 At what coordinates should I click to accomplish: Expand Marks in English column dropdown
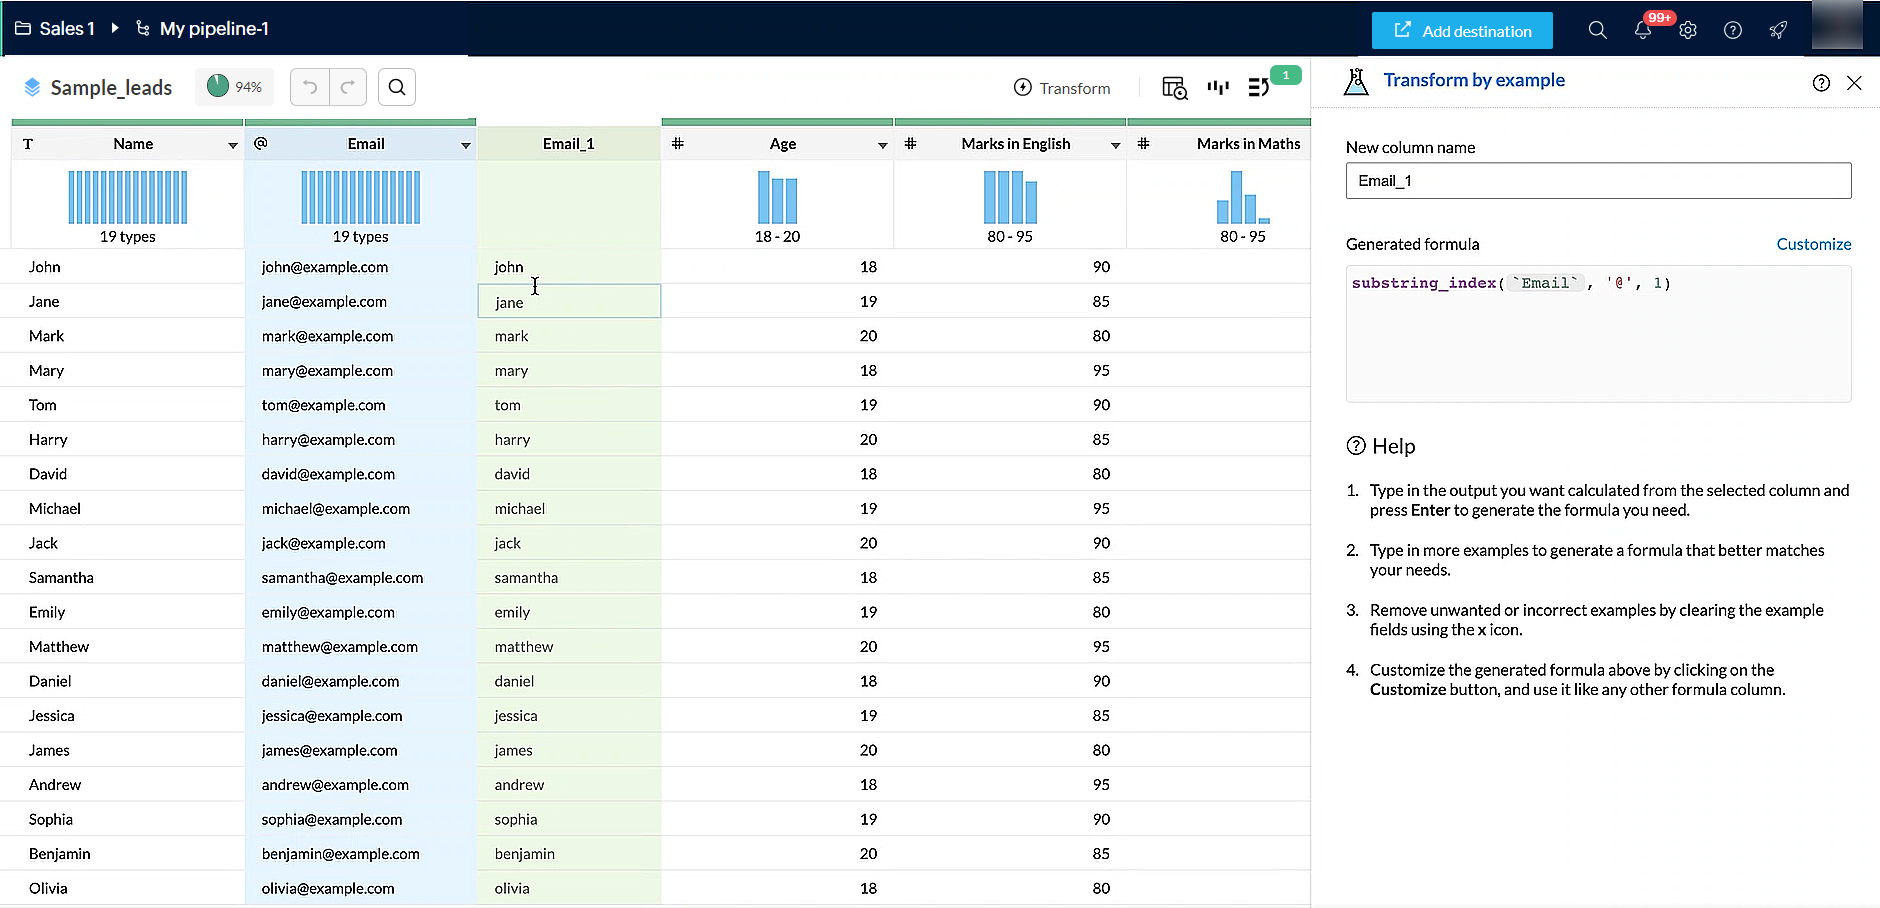click(1115, 145)
